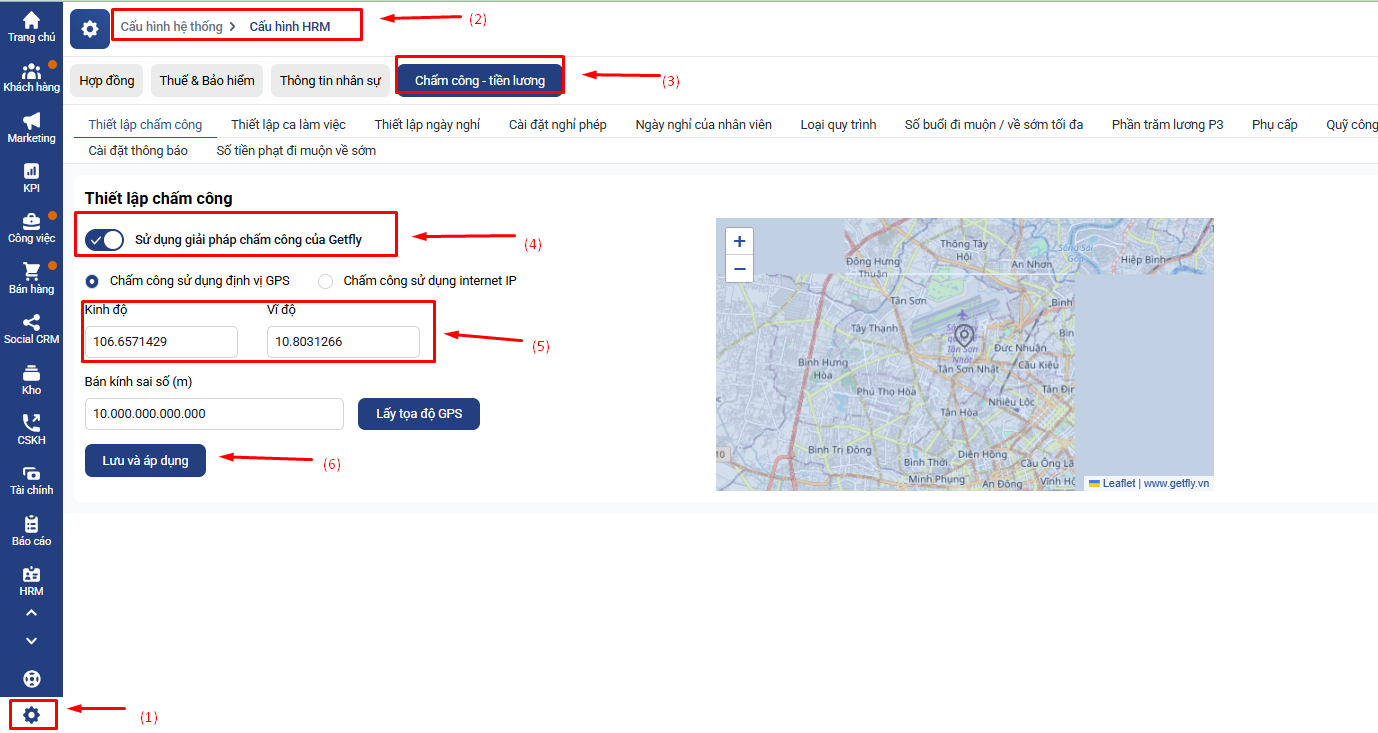1378x733 pixels.
Task: Select Chấm công sử dụng định vị GPS
Action: click(x=92, y=281)
